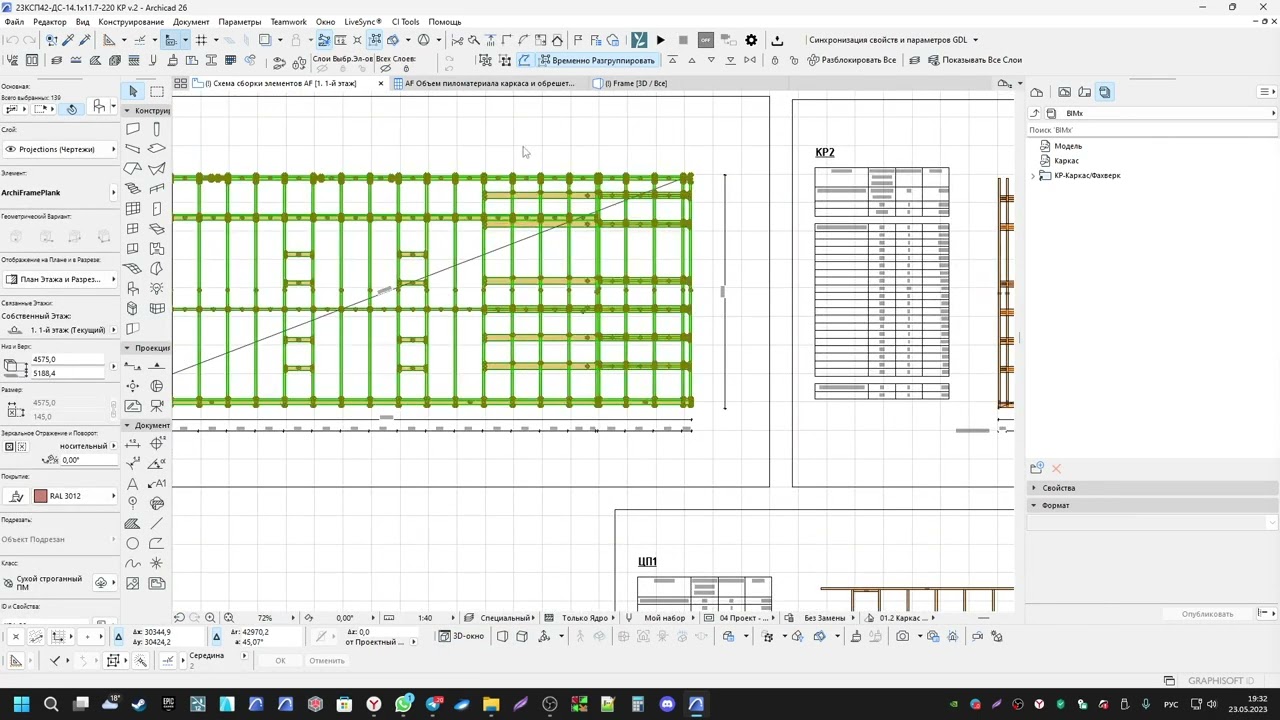The image size is (1280, 720).
Task: Toggle vertical mirror X checkbox
Action: pyautogui.click(x=22, y=446)
